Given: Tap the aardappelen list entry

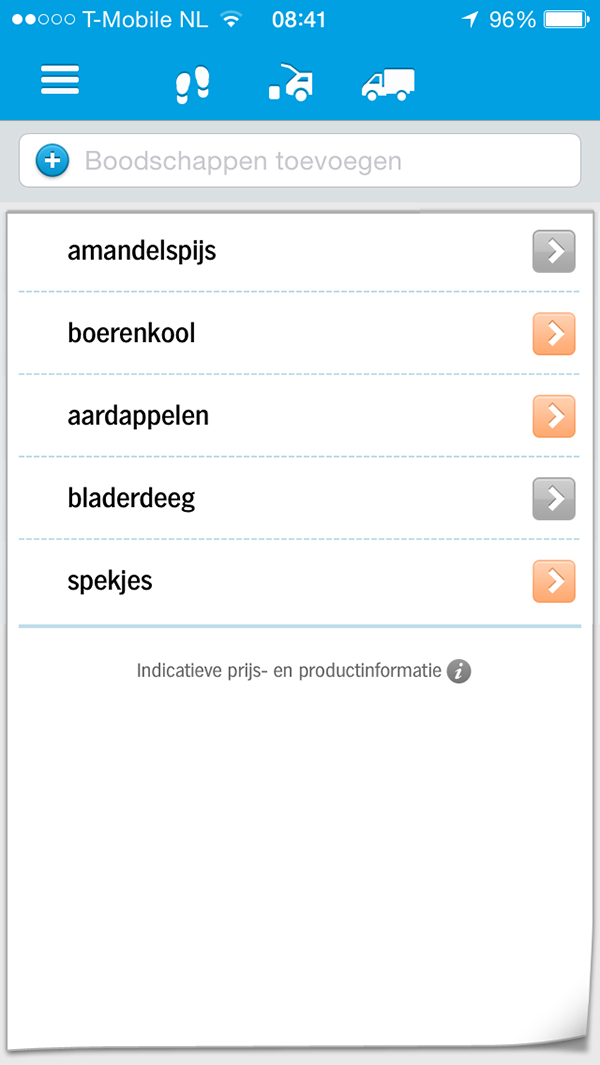Looking at the screenshot, I should tap(299, 416).
